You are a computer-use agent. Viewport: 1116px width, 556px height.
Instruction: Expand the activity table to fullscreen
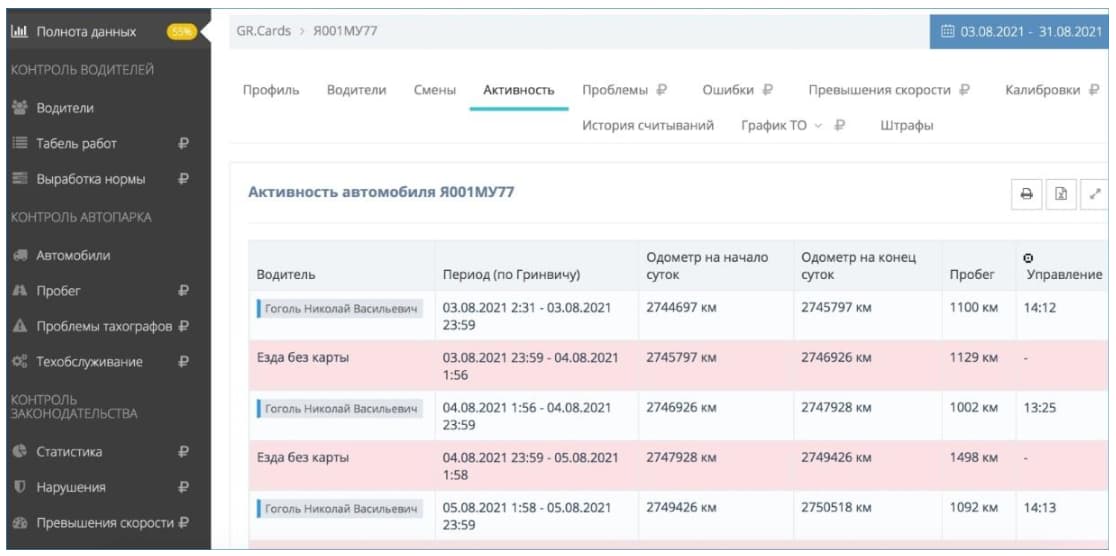coord(1095,194)
